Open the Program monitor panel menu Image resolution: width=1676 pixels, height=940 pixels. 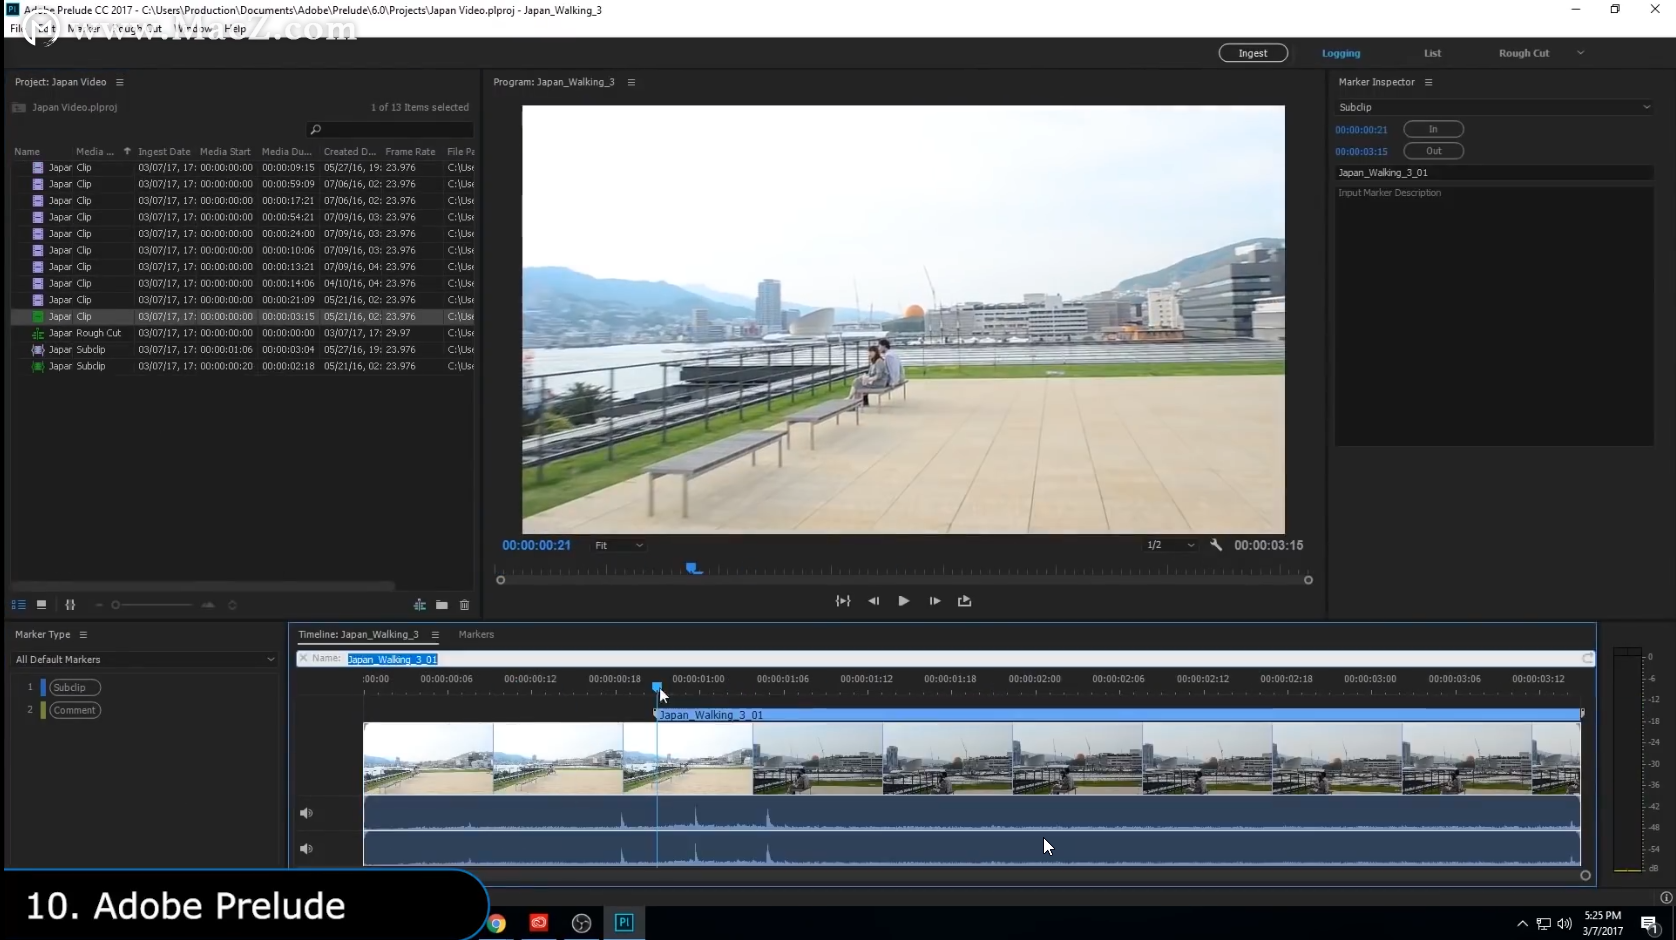(631, 82)
